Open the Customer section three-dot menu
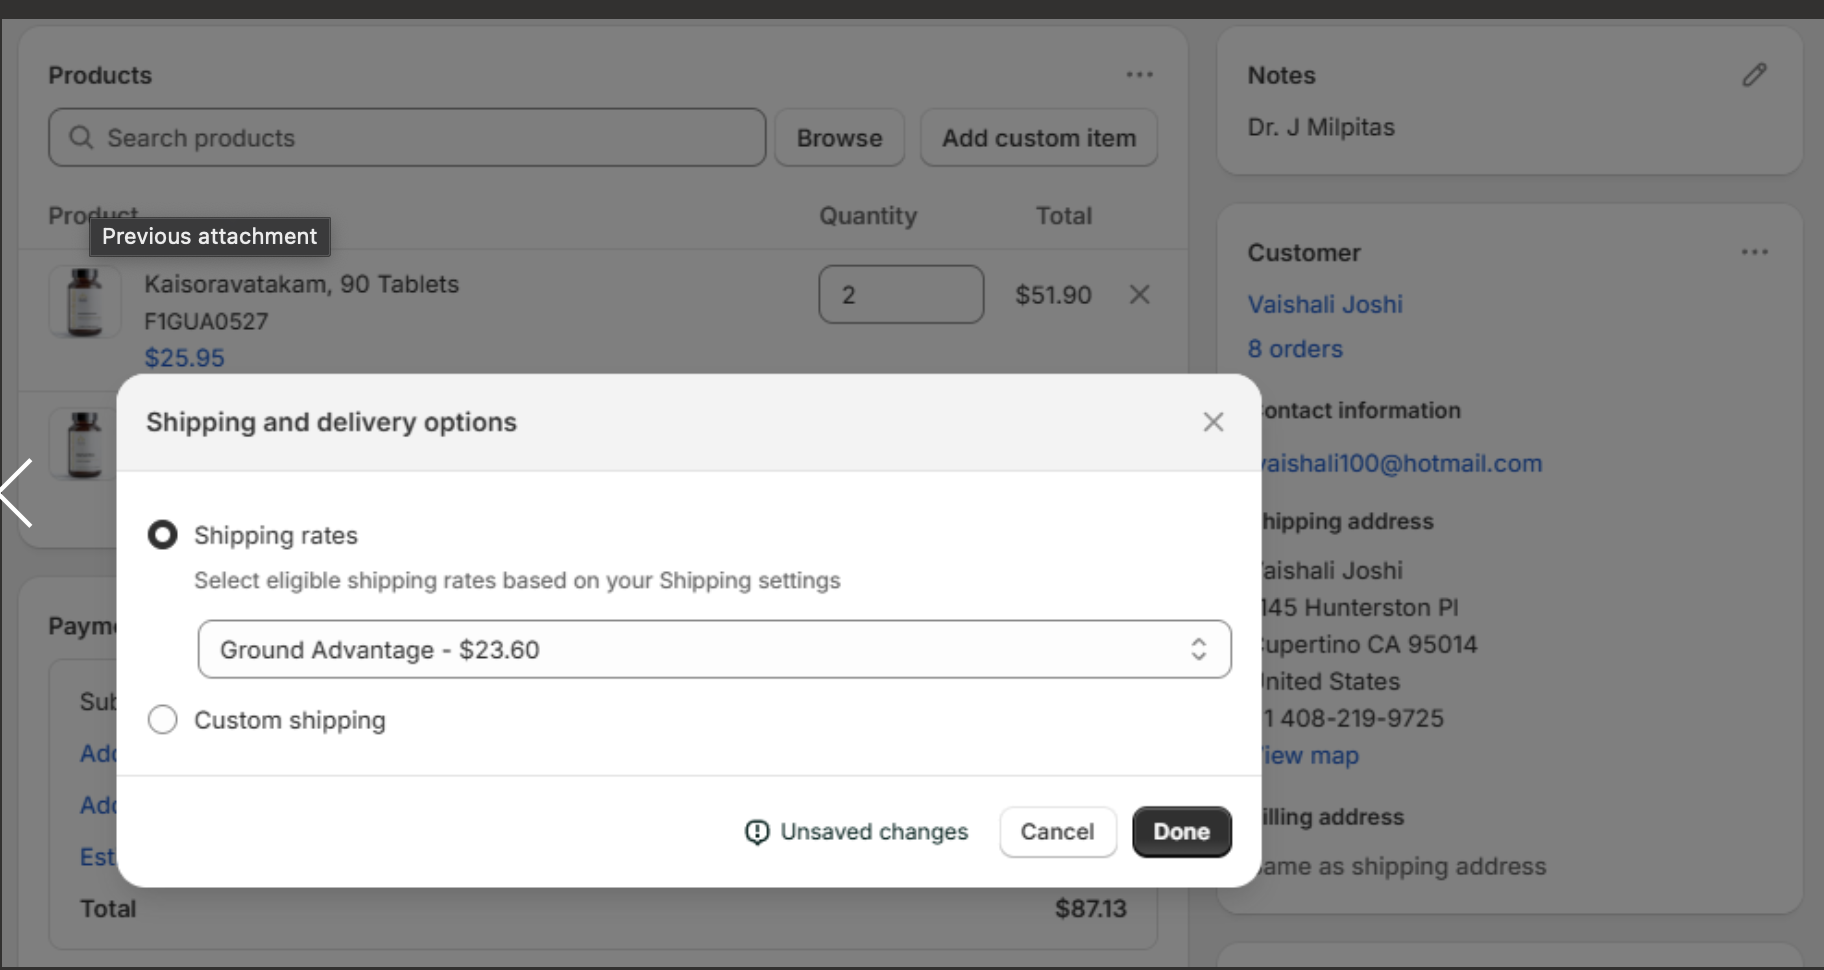1824x970 pixels. coord(1754,252)
